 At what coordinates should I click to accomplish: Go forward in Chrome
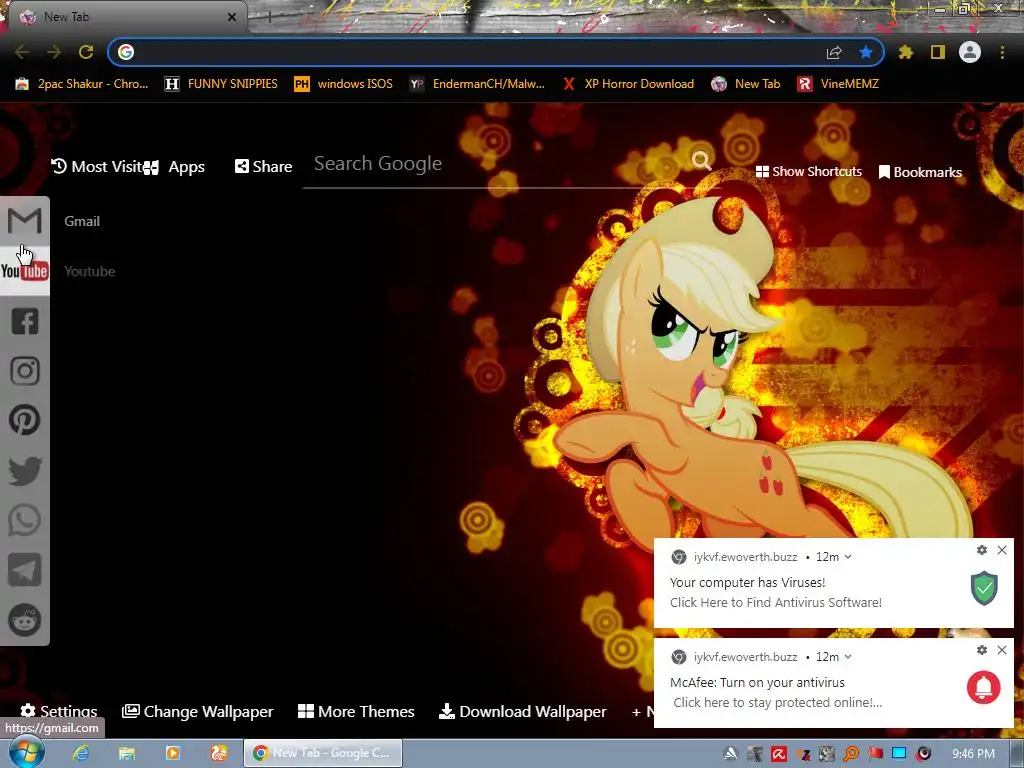pyautogui.click(x=54, y=52)
